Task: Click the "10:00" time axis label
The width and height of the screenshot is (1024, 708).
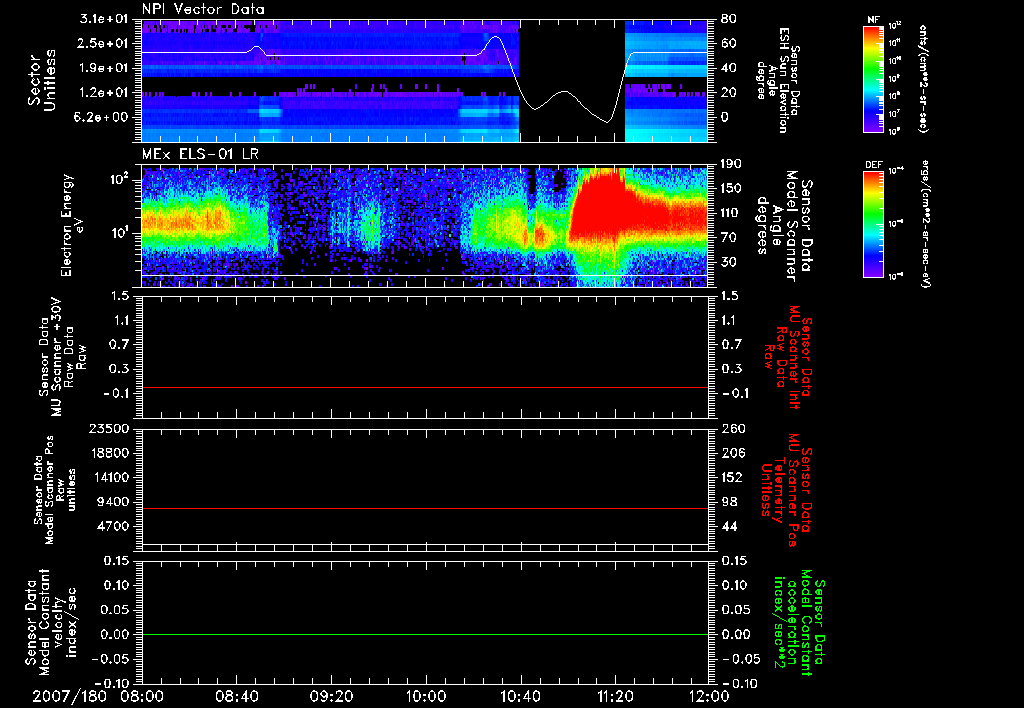Action: pos(425,696)
